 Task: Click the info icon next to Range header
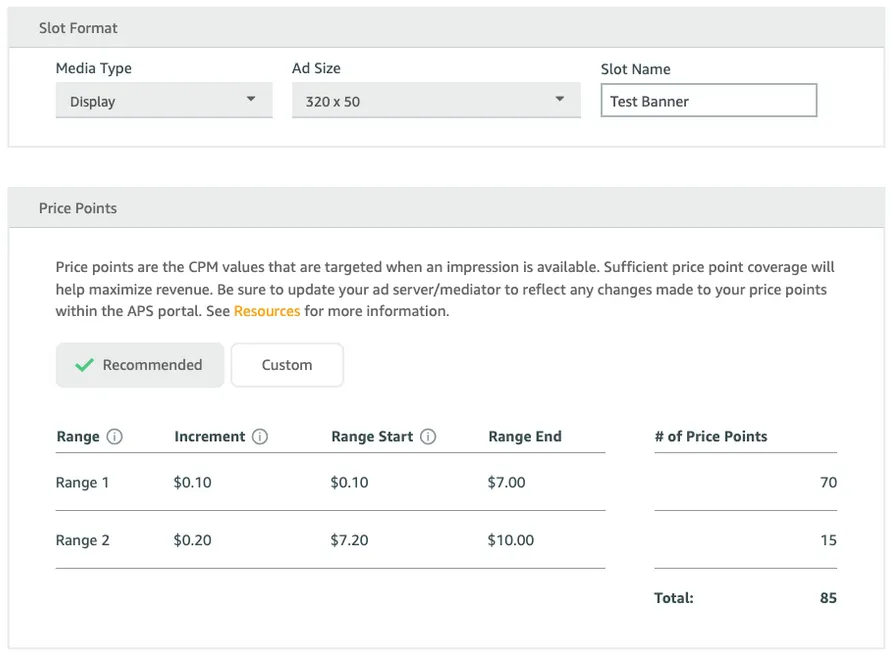coord(113,436)
